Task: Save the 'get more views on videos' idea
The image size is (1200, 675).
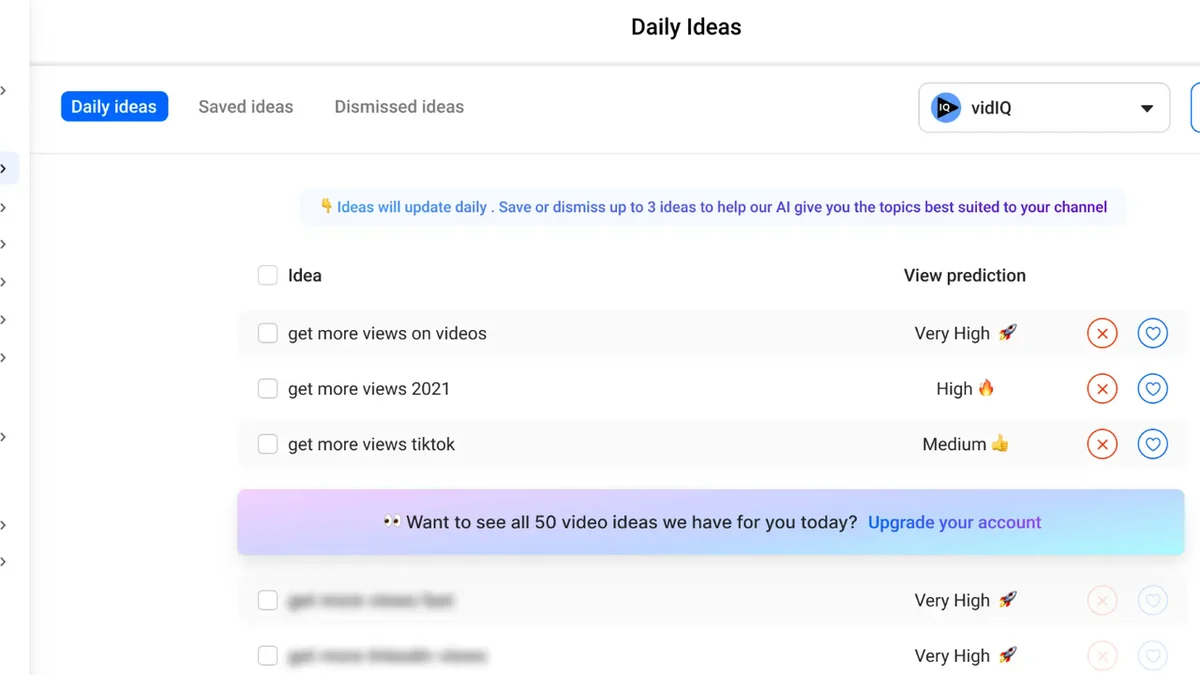Action: [1152, 333]
